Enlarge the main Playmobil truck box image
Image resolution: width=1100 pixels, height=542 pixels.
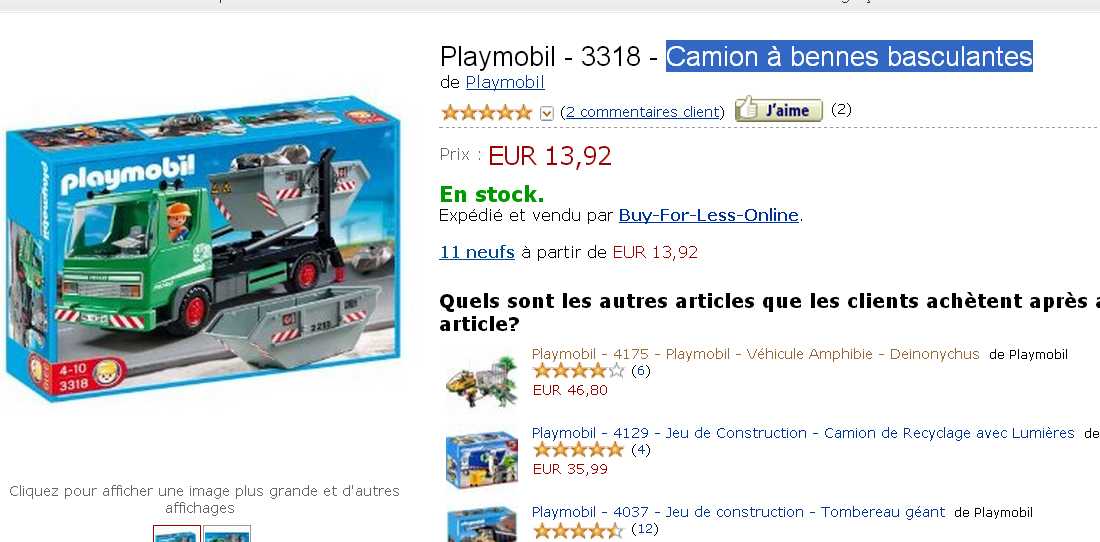[x=203, y=250]
